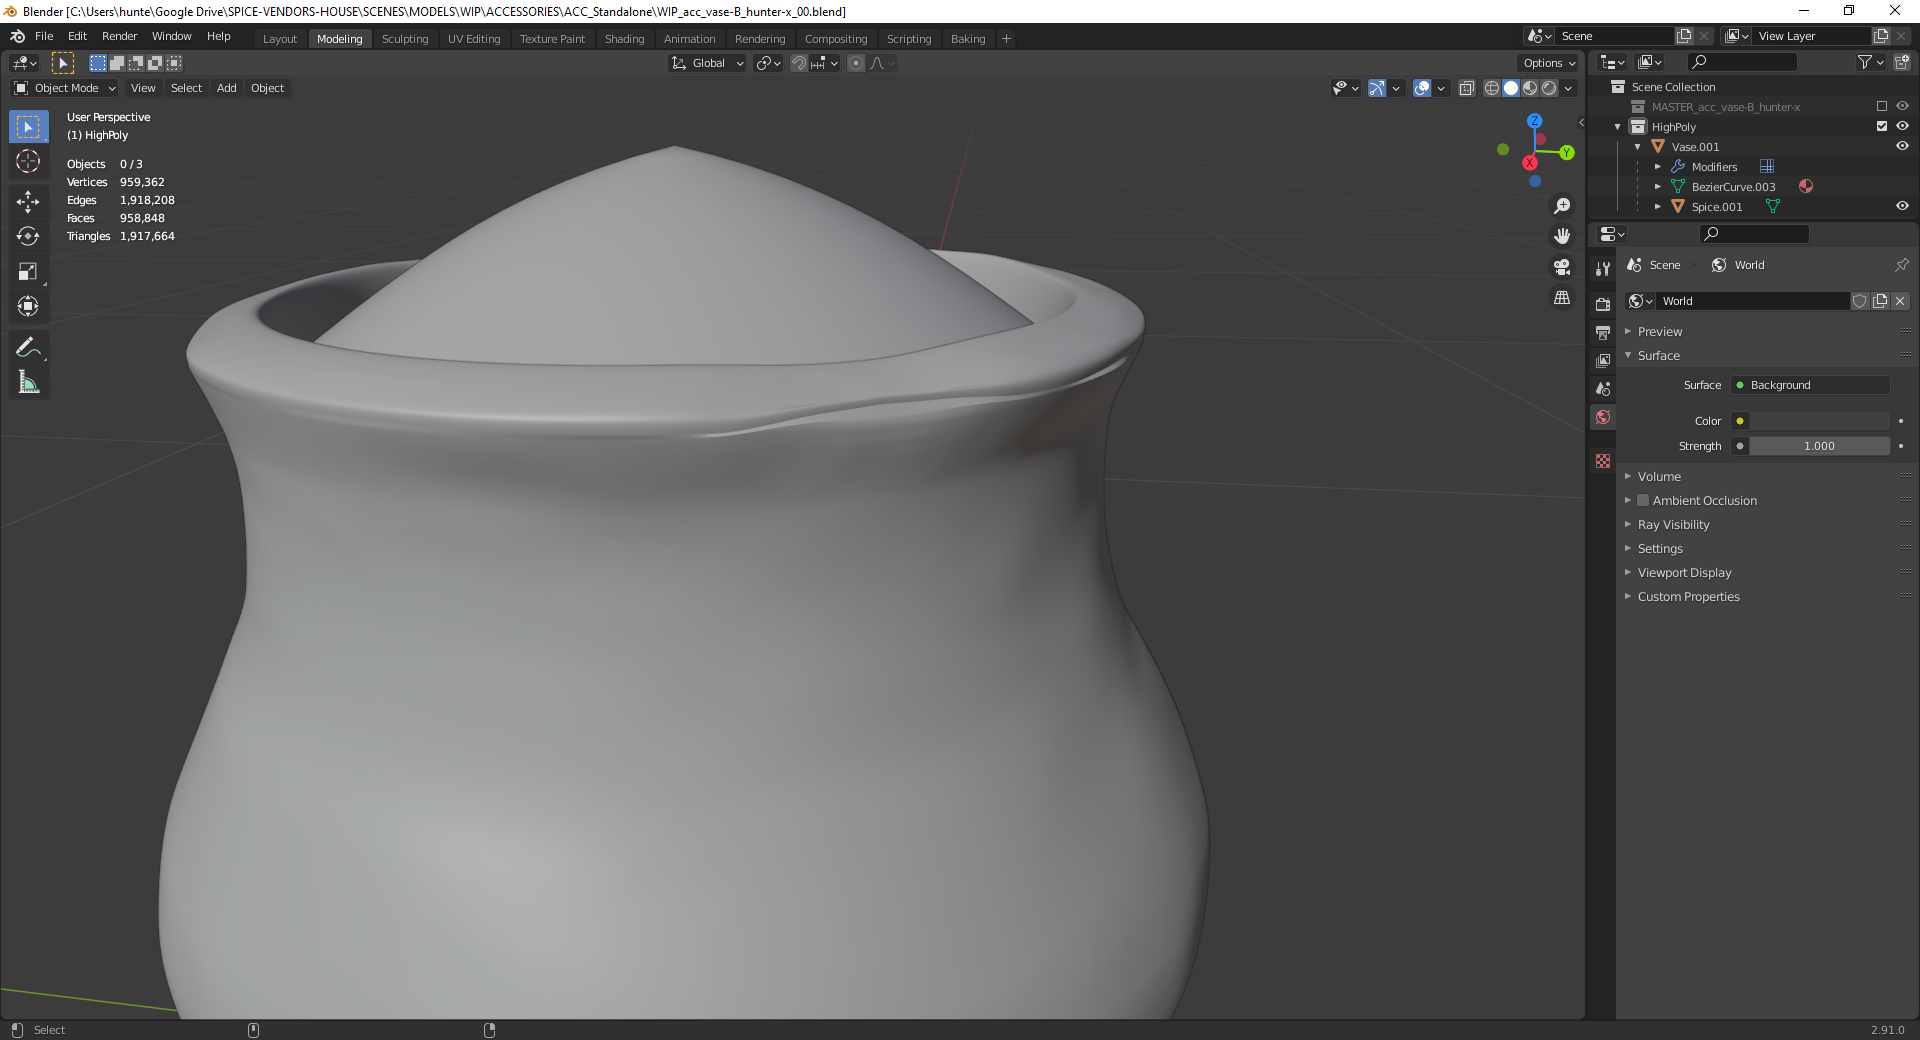Click the Background surface shader button
The width and height of the screenshot is (1920, 1040).
point(1811,385)
